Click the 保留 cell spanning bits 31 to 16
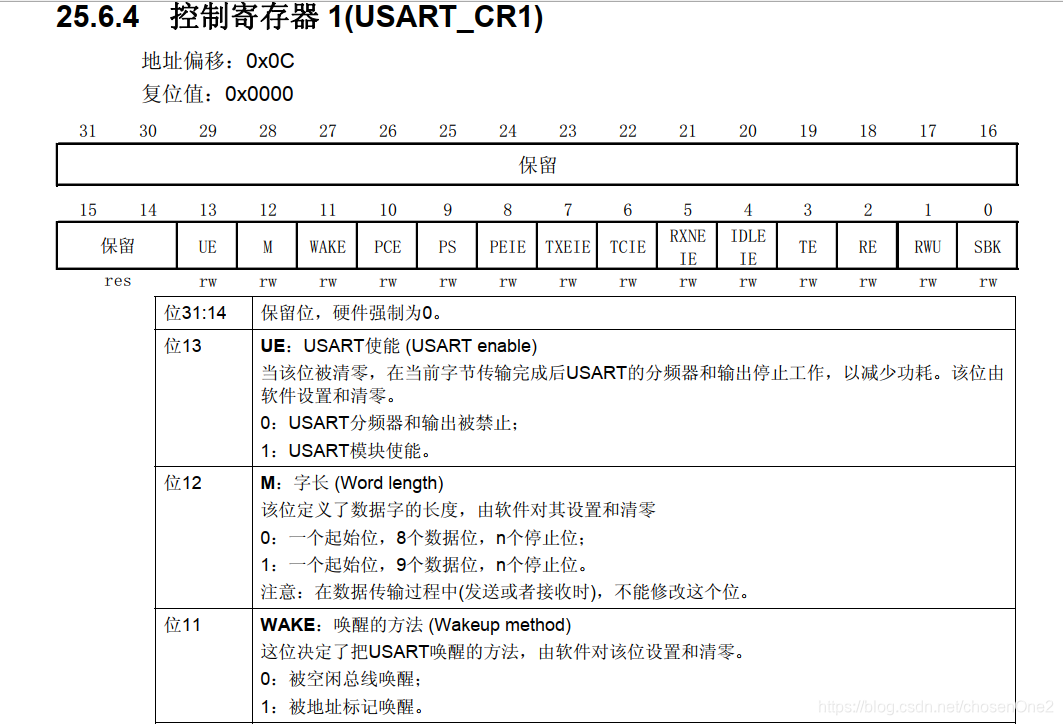 (x=537, y=165)
